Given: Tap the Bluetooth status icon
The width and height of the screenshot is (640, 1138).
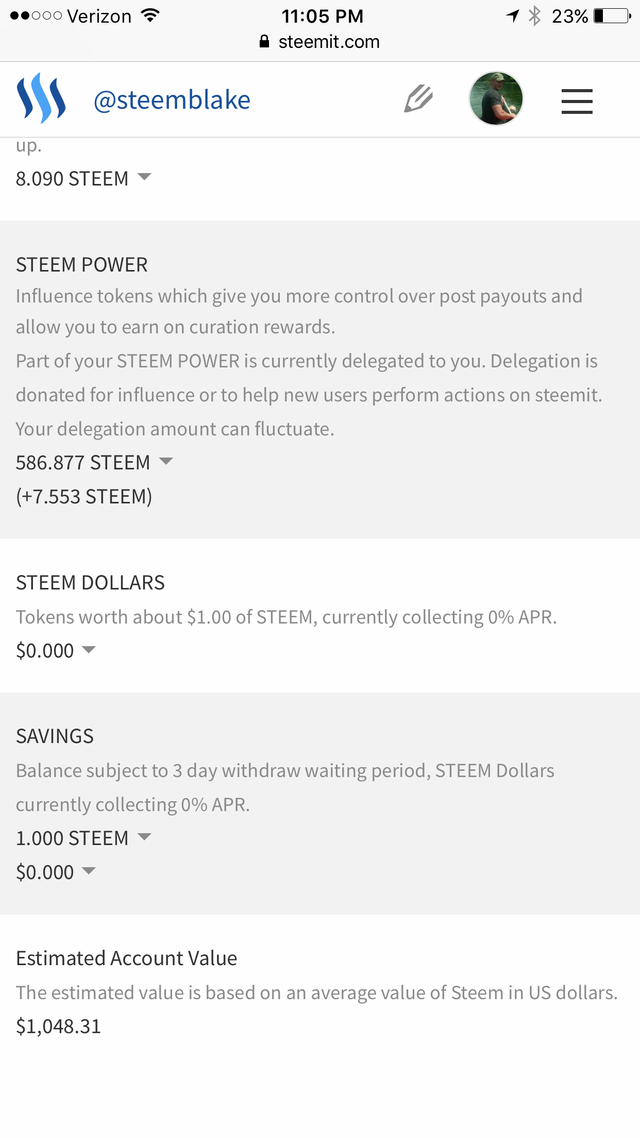Looking at the screenshot, I should [534, 16].
